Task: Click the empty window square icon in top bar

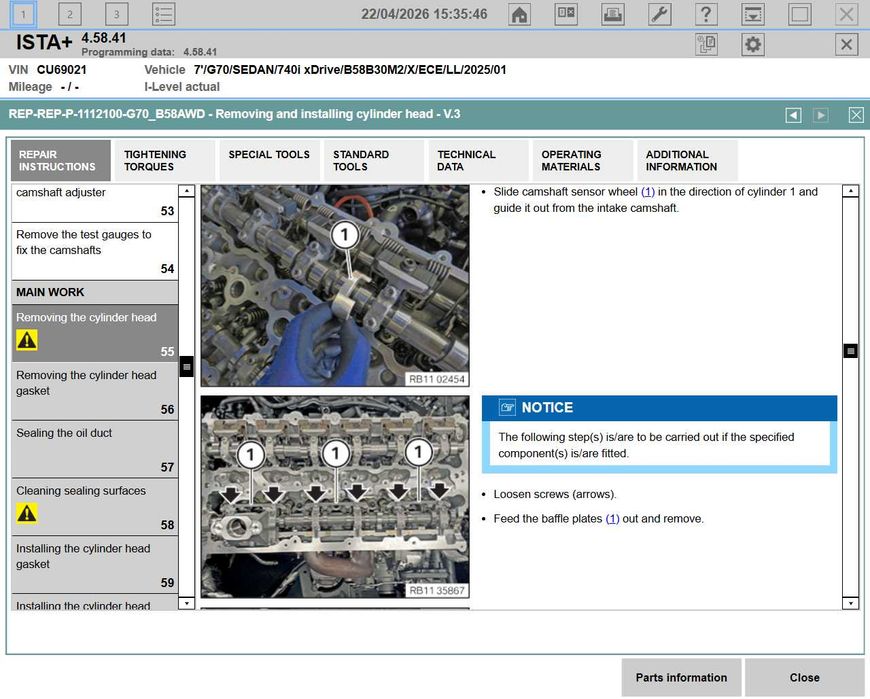Action: click(x=800, y=14)
